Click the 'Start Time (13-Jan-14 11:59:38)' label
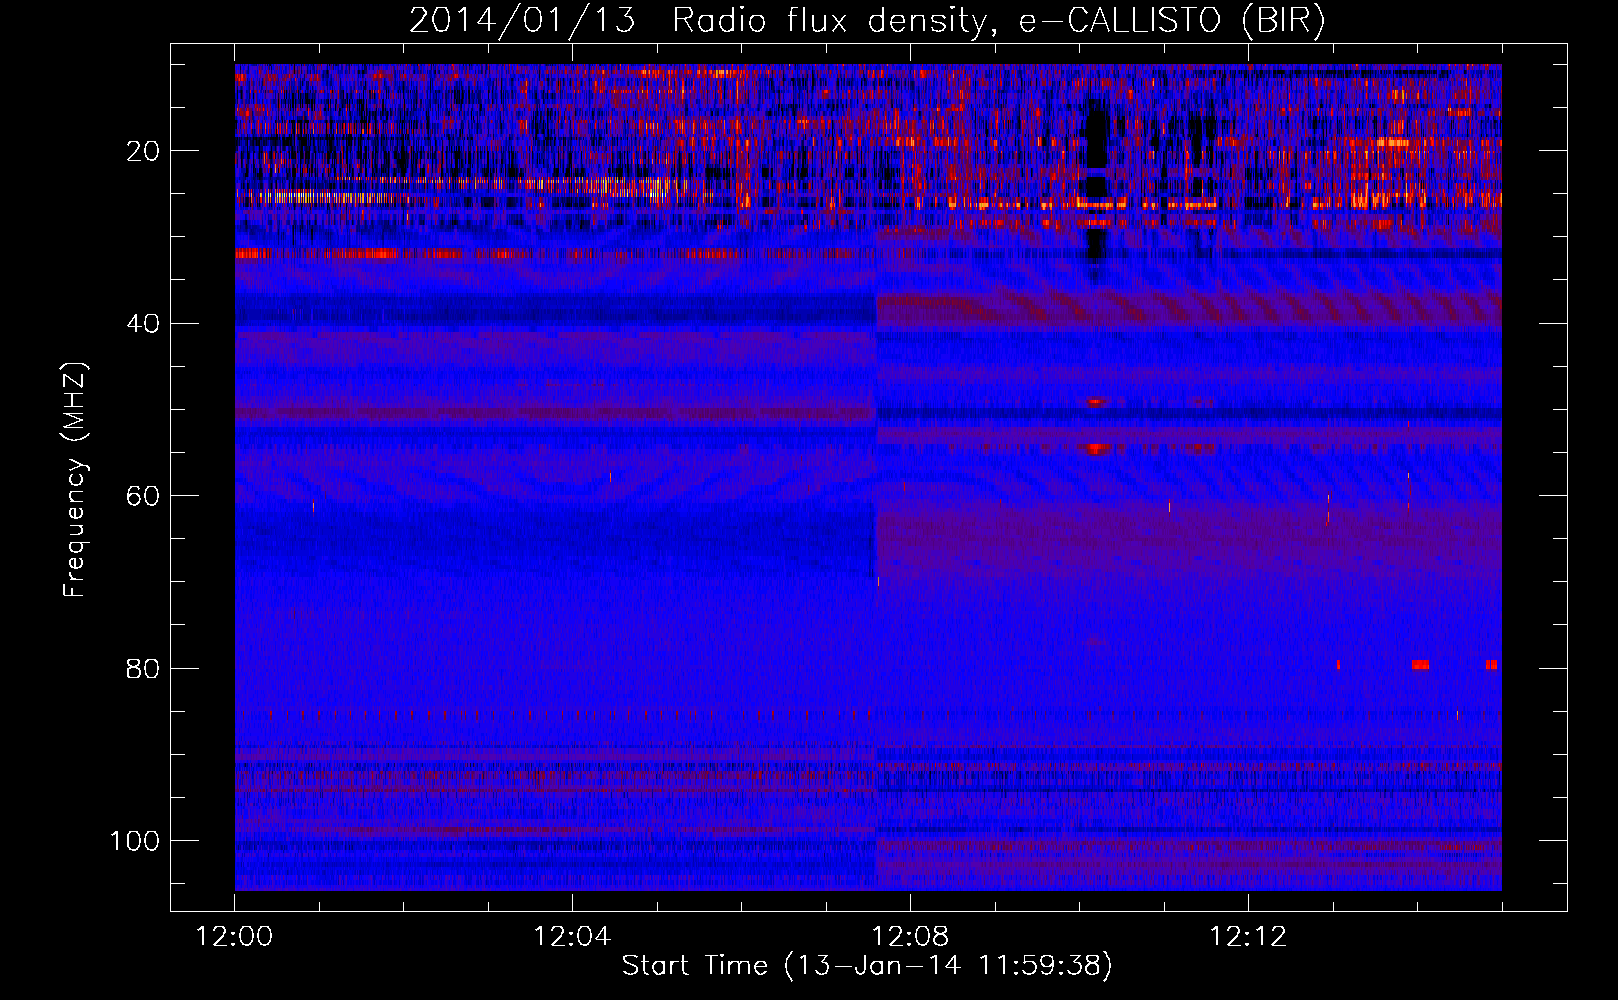The height and width of the screenshot is (1000, 1618). pyautogui.click(x=867, y=966)
